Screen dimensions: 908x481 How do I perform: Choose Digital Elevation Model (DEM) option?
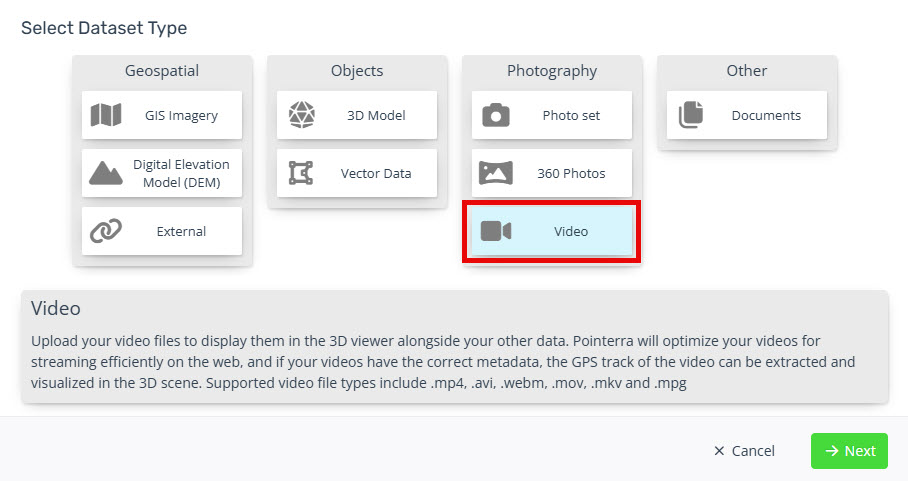click(162, 173)
